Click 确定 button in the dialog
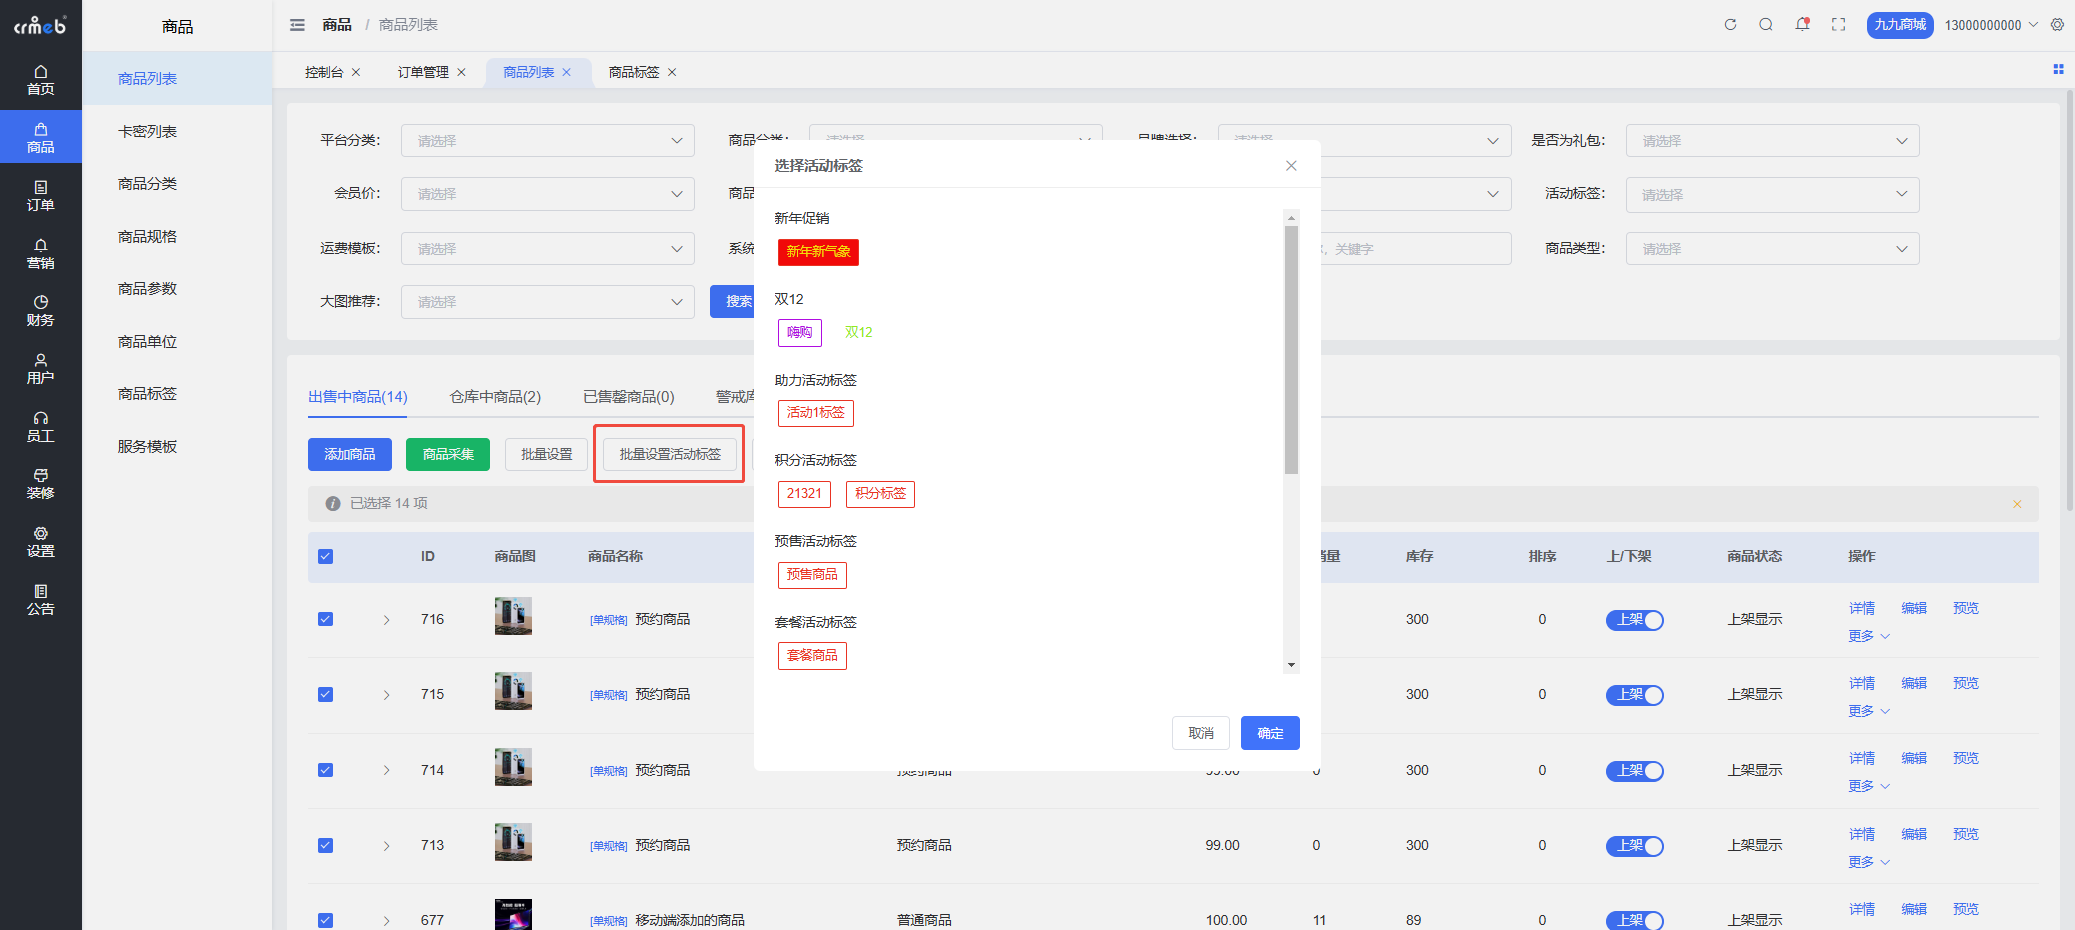 click(x=1269, y=733)
